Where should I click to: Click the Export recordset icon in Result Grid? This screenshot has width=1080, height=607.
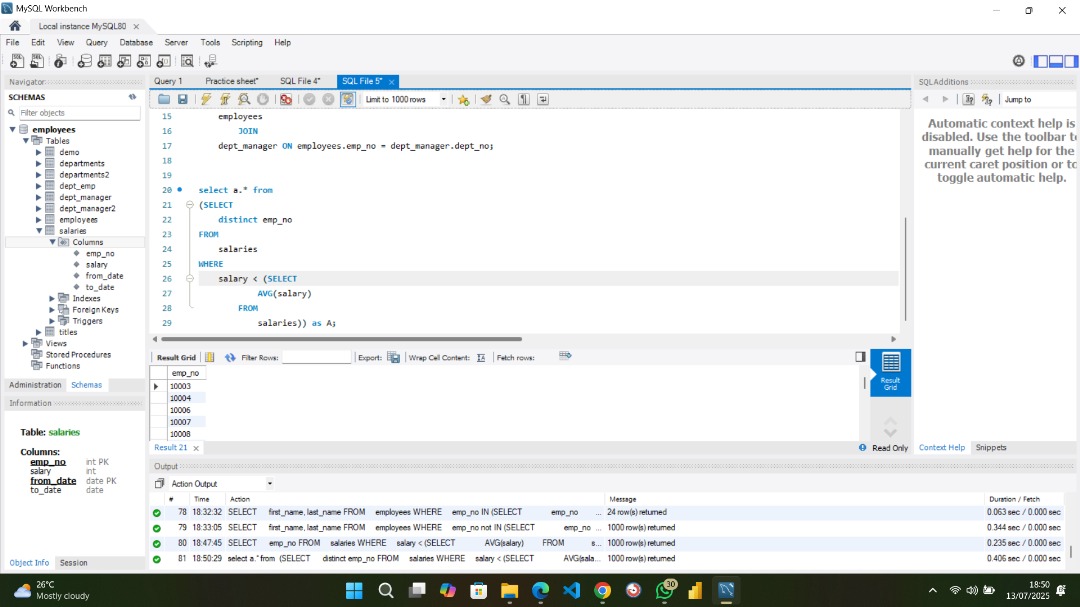(x=392, y=357)
